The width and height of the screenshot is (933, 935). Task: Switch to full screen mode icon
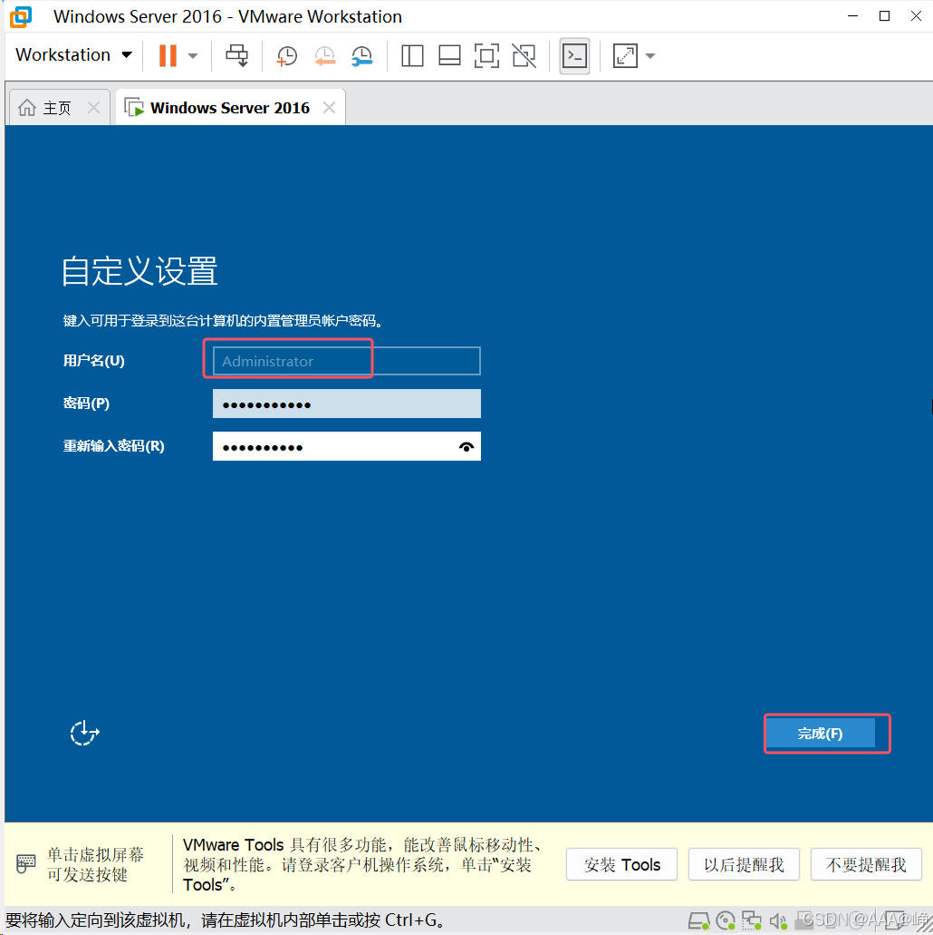(486, 56)
